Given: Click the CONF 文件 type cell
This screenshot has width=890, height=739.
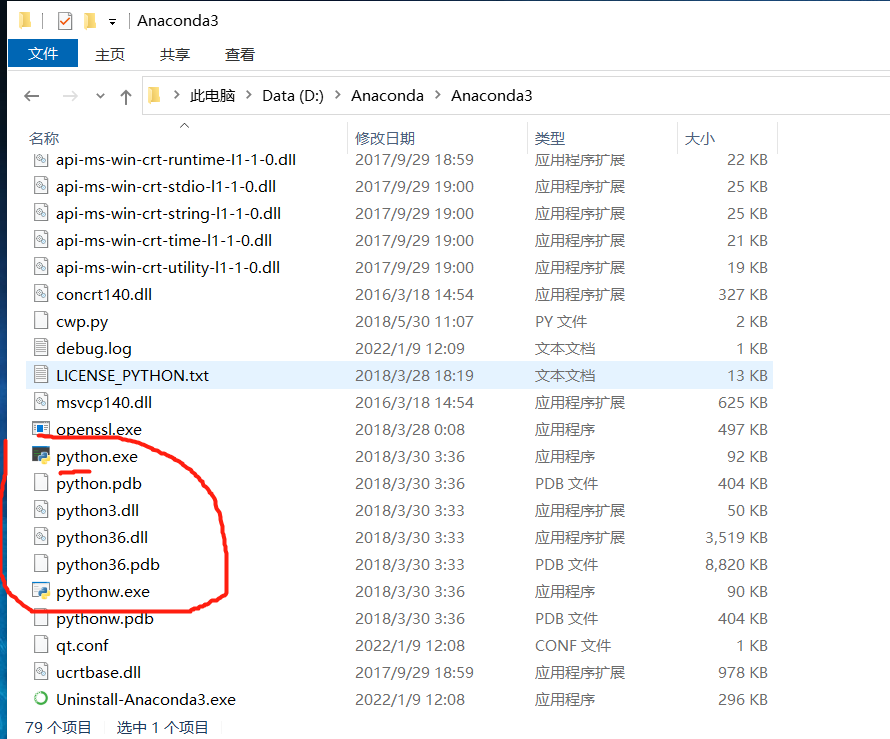Looking at the screenshot, I should 573,645.
